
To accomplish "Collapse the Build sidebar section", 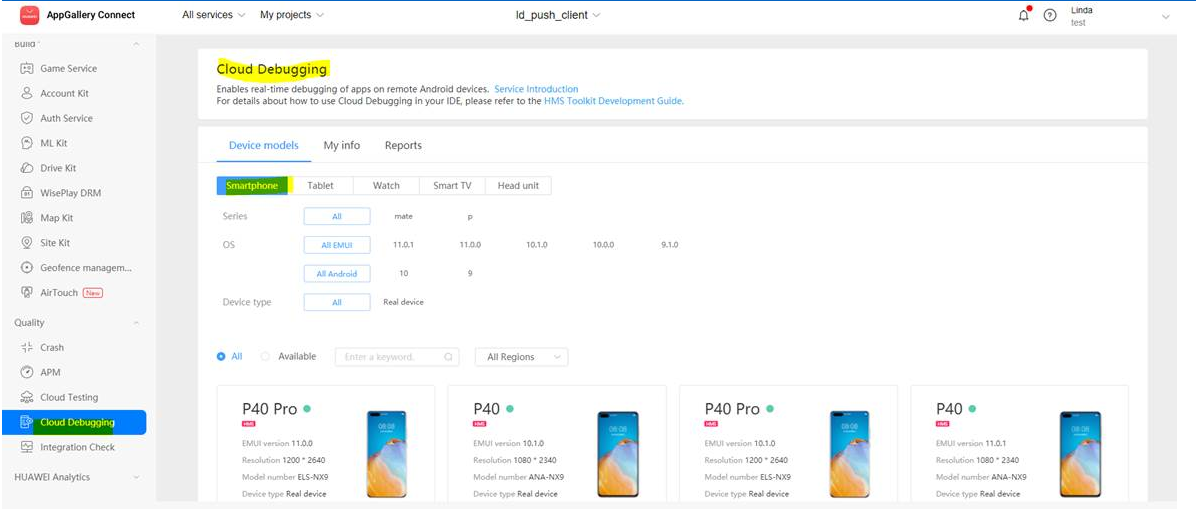I will pyautogui.click(x=137, y=44).
